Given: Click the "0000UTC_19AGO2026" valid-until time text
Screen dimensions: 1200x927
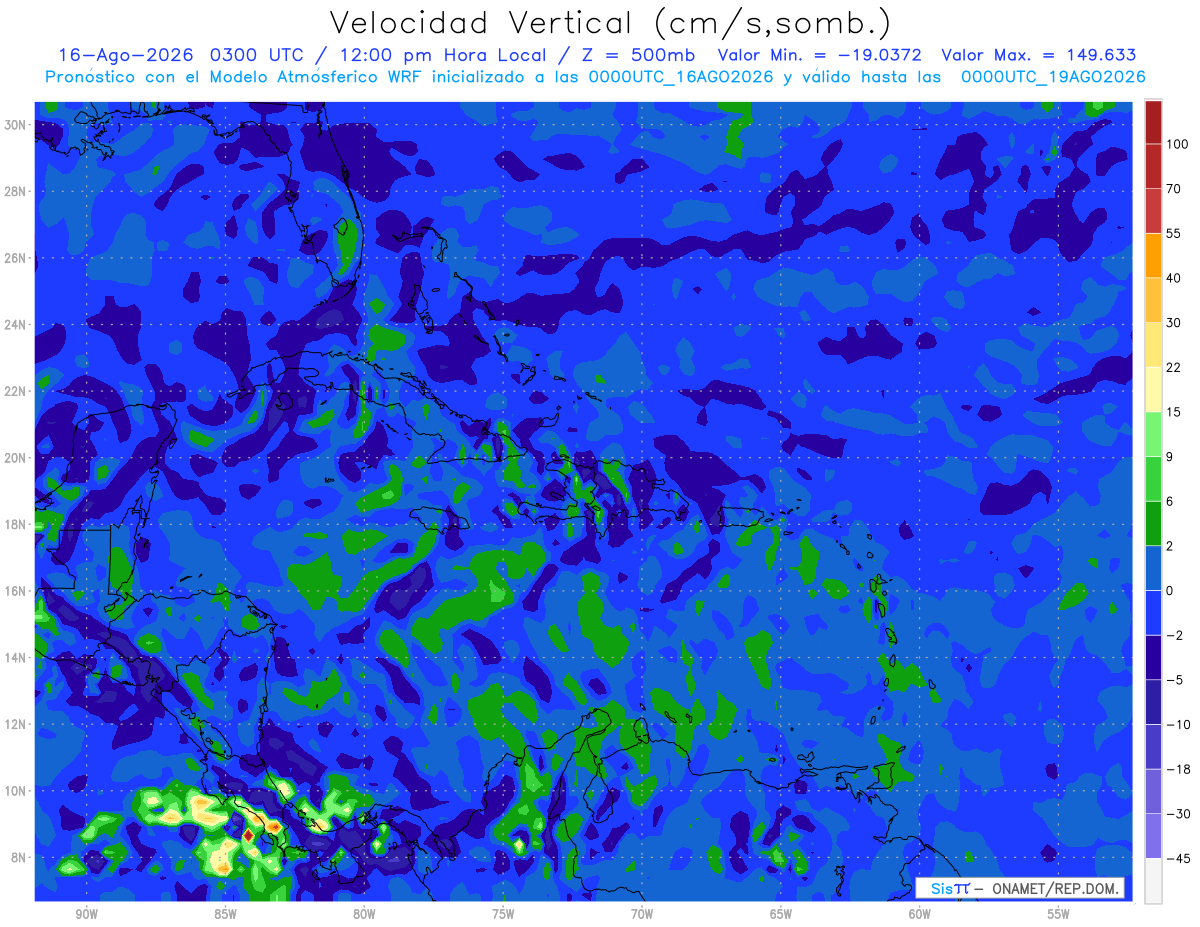Looking at the screenshot, I should coord(1052,77).
